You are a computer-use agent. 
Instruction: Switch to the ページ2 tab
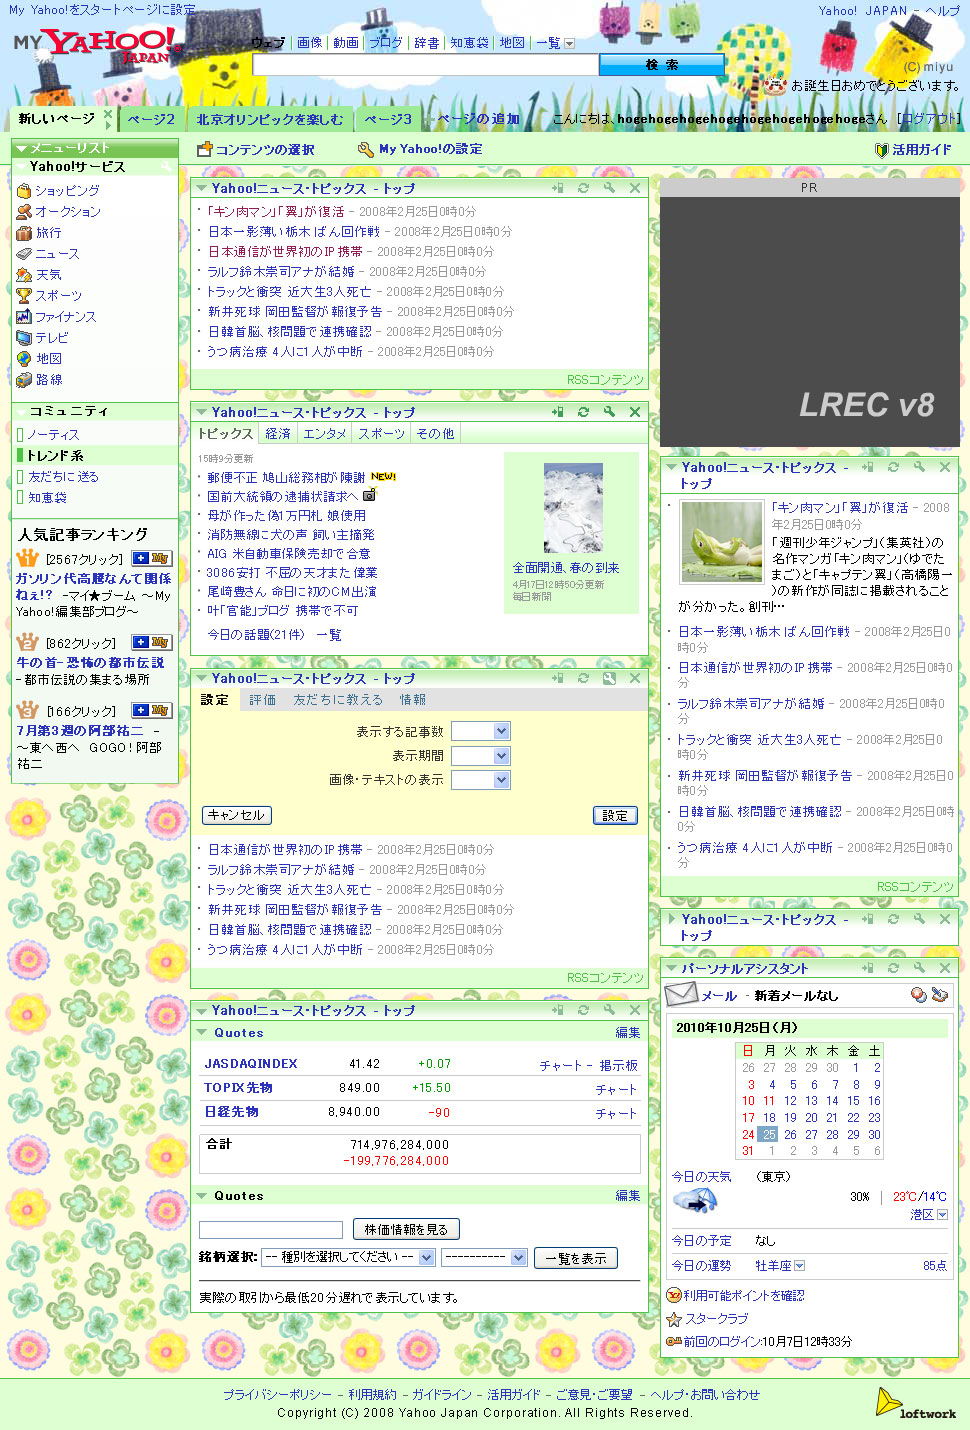click(151, 119)
